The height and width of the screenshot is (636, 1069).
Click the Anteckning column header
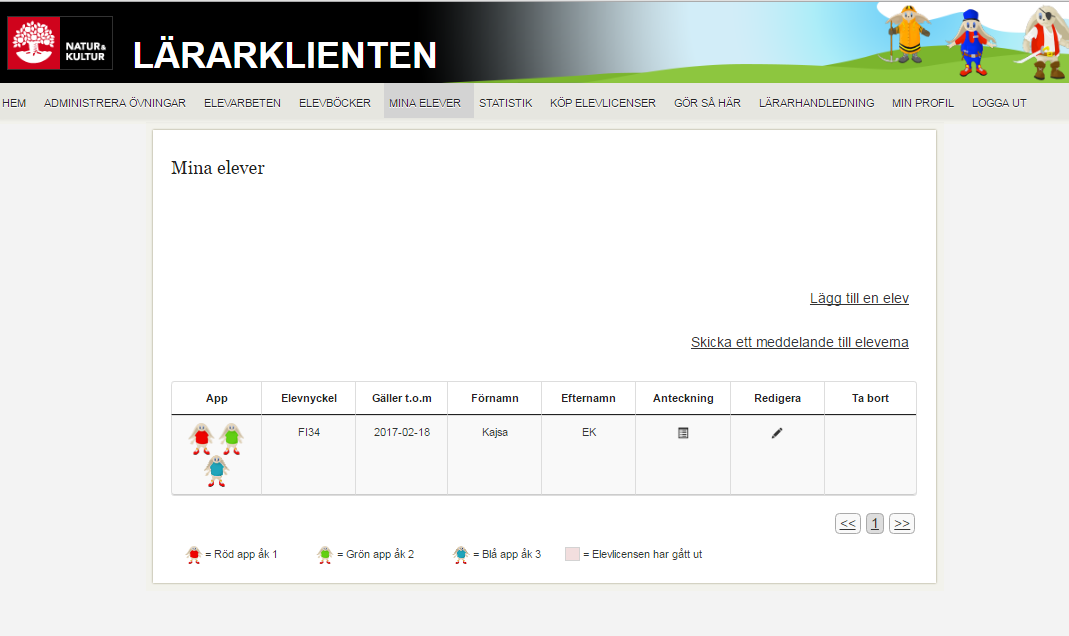(683, 398)
